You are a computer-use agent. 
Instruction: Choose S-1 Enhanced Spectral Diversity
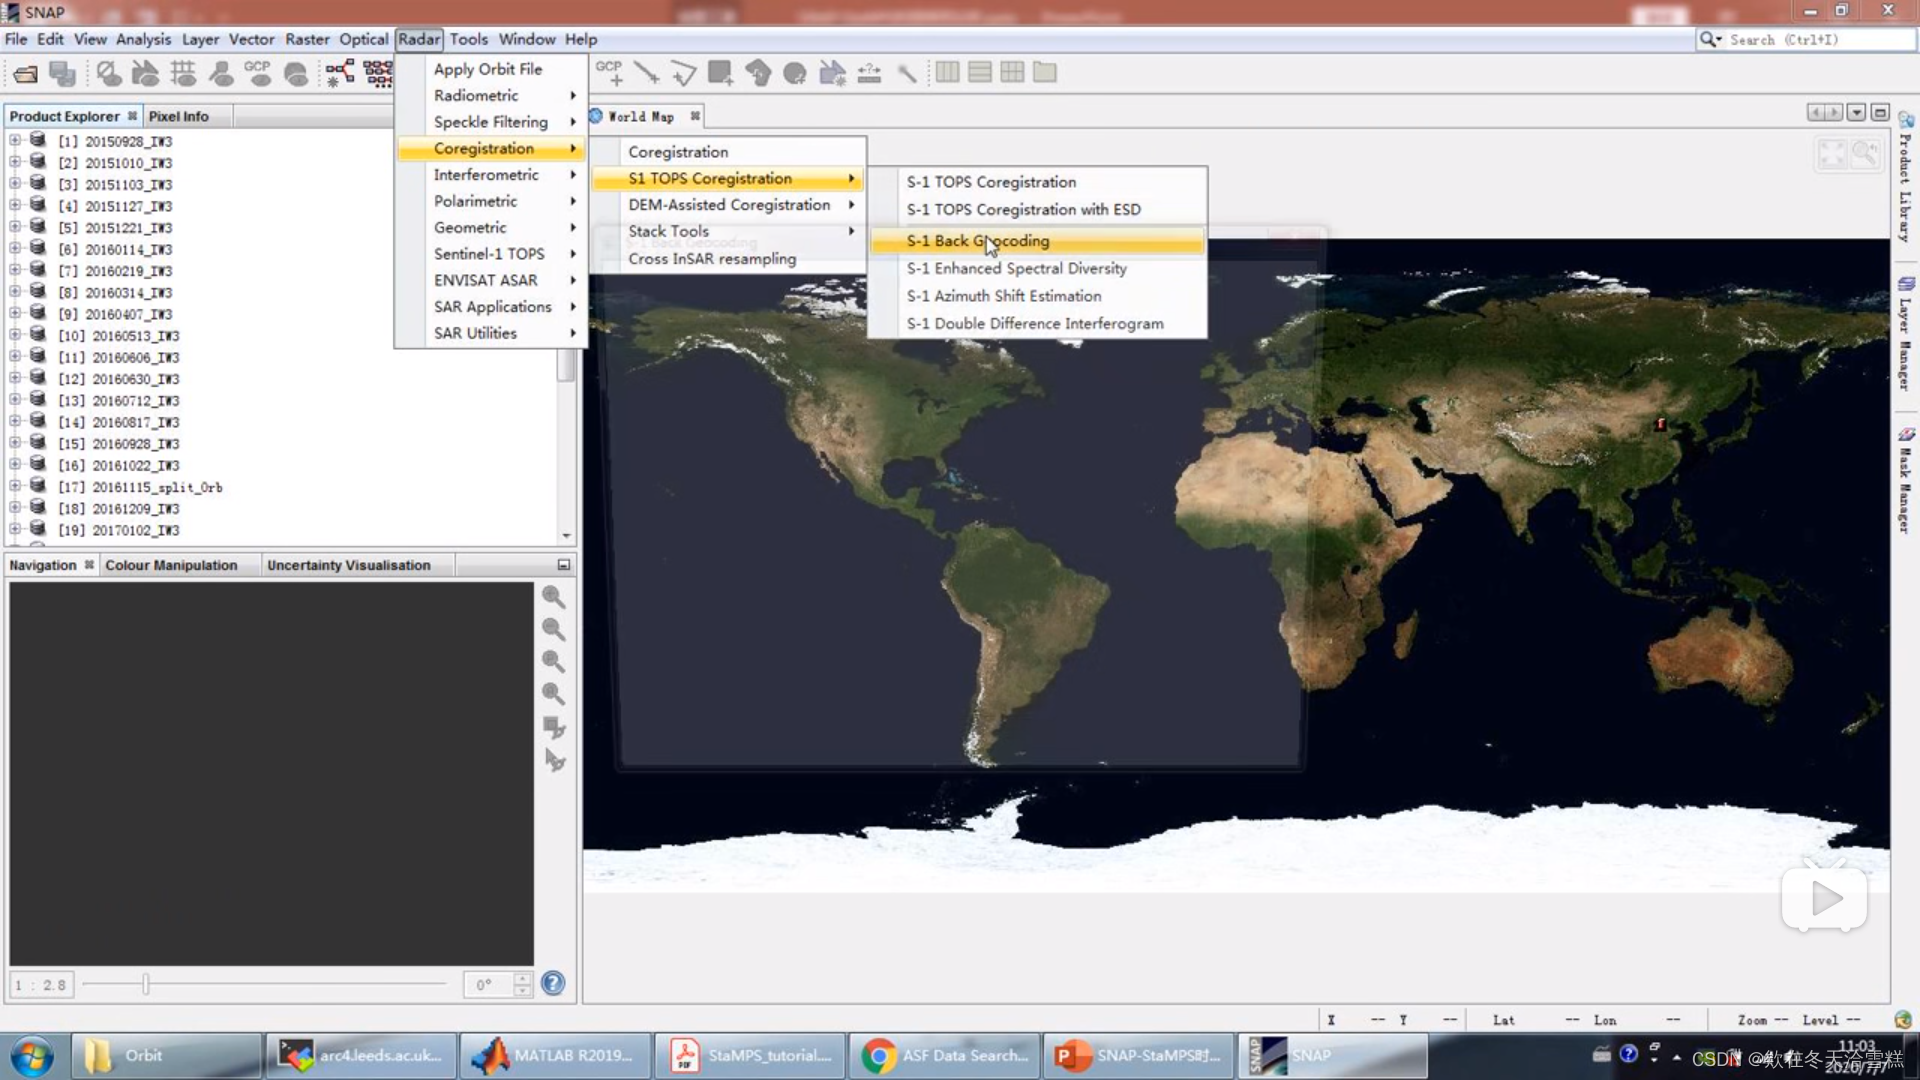pyautogui.click(x=1016, y=269)
